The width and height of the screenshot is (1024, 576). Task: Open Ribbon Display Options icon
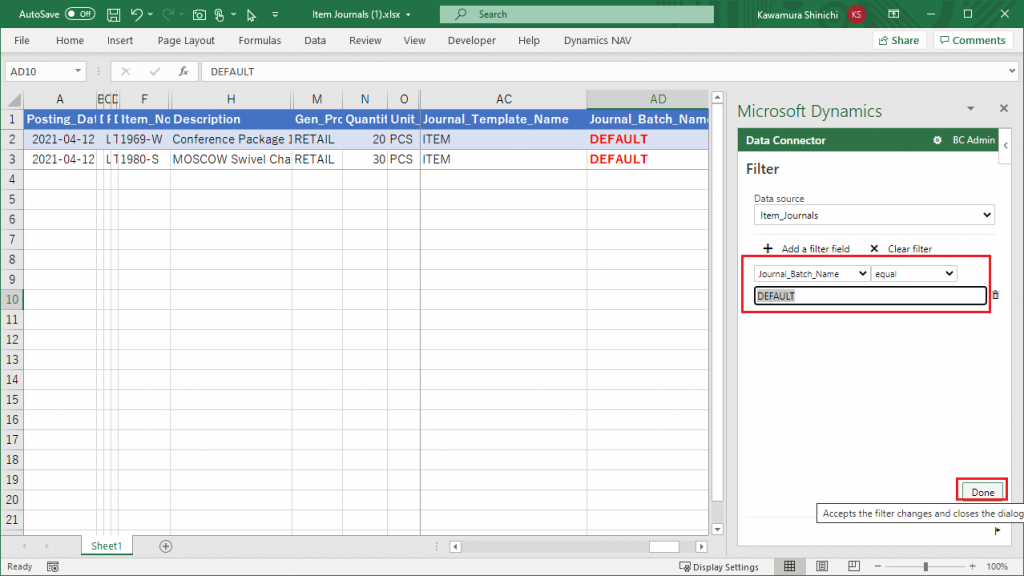pos(894,14)
